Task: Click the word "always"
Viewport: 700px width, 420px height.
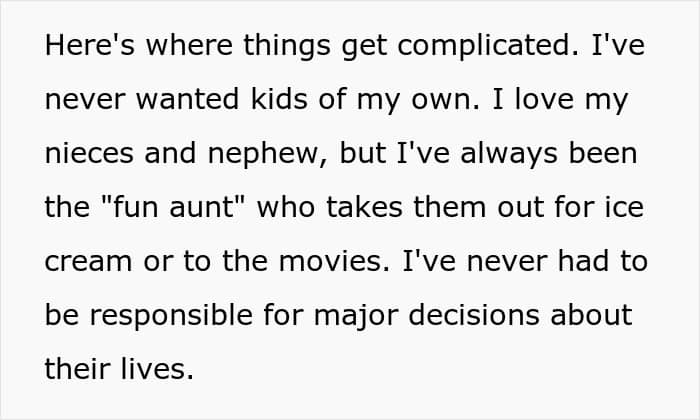Action: (509, 155)
